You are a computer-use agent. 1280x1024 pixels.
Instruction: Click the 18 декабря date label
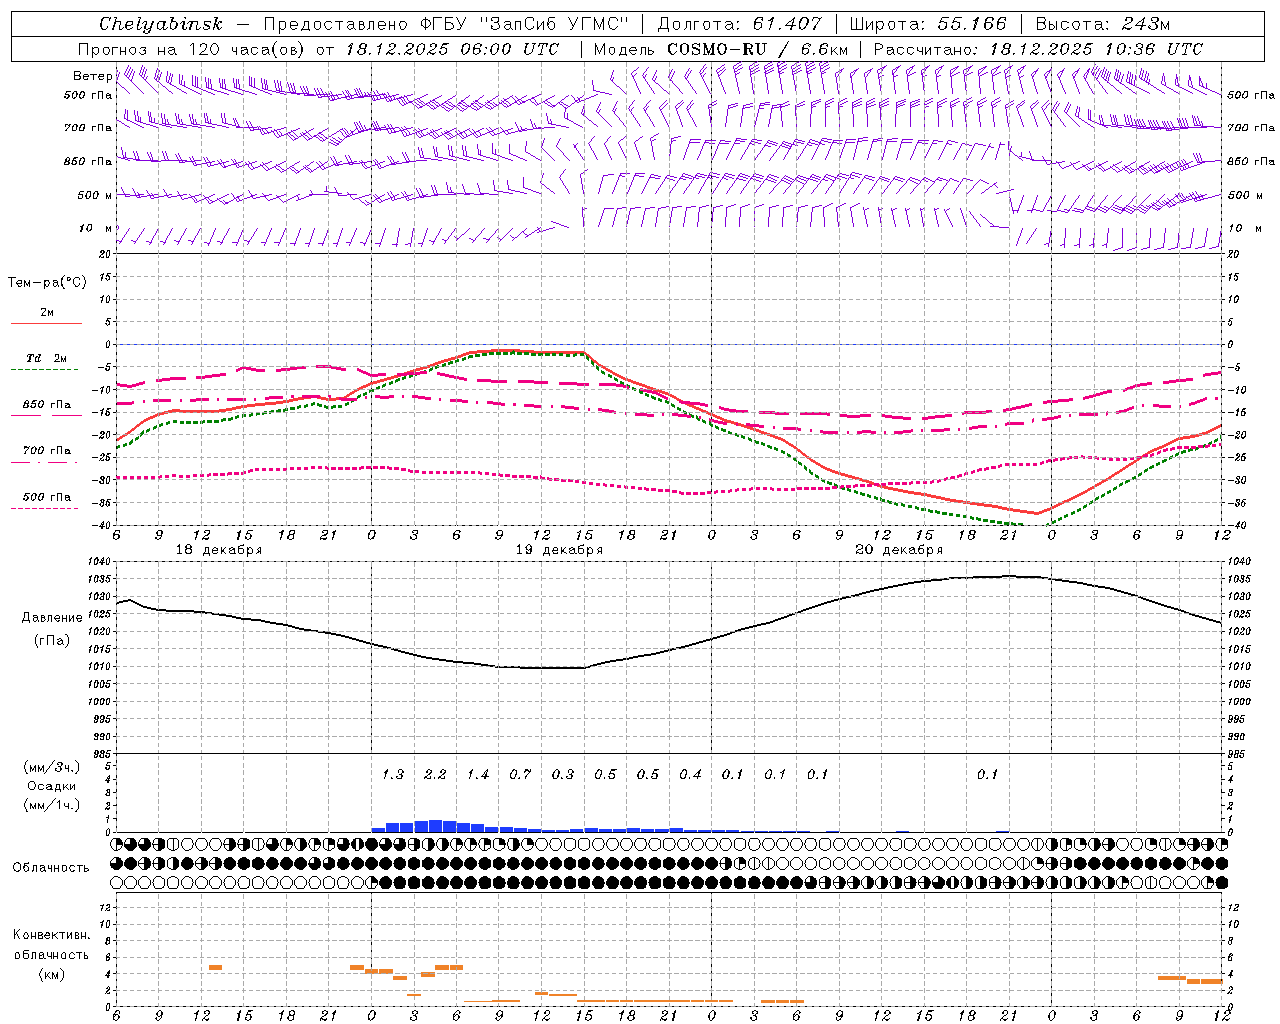pyautogui.click(x=219, y=550)
